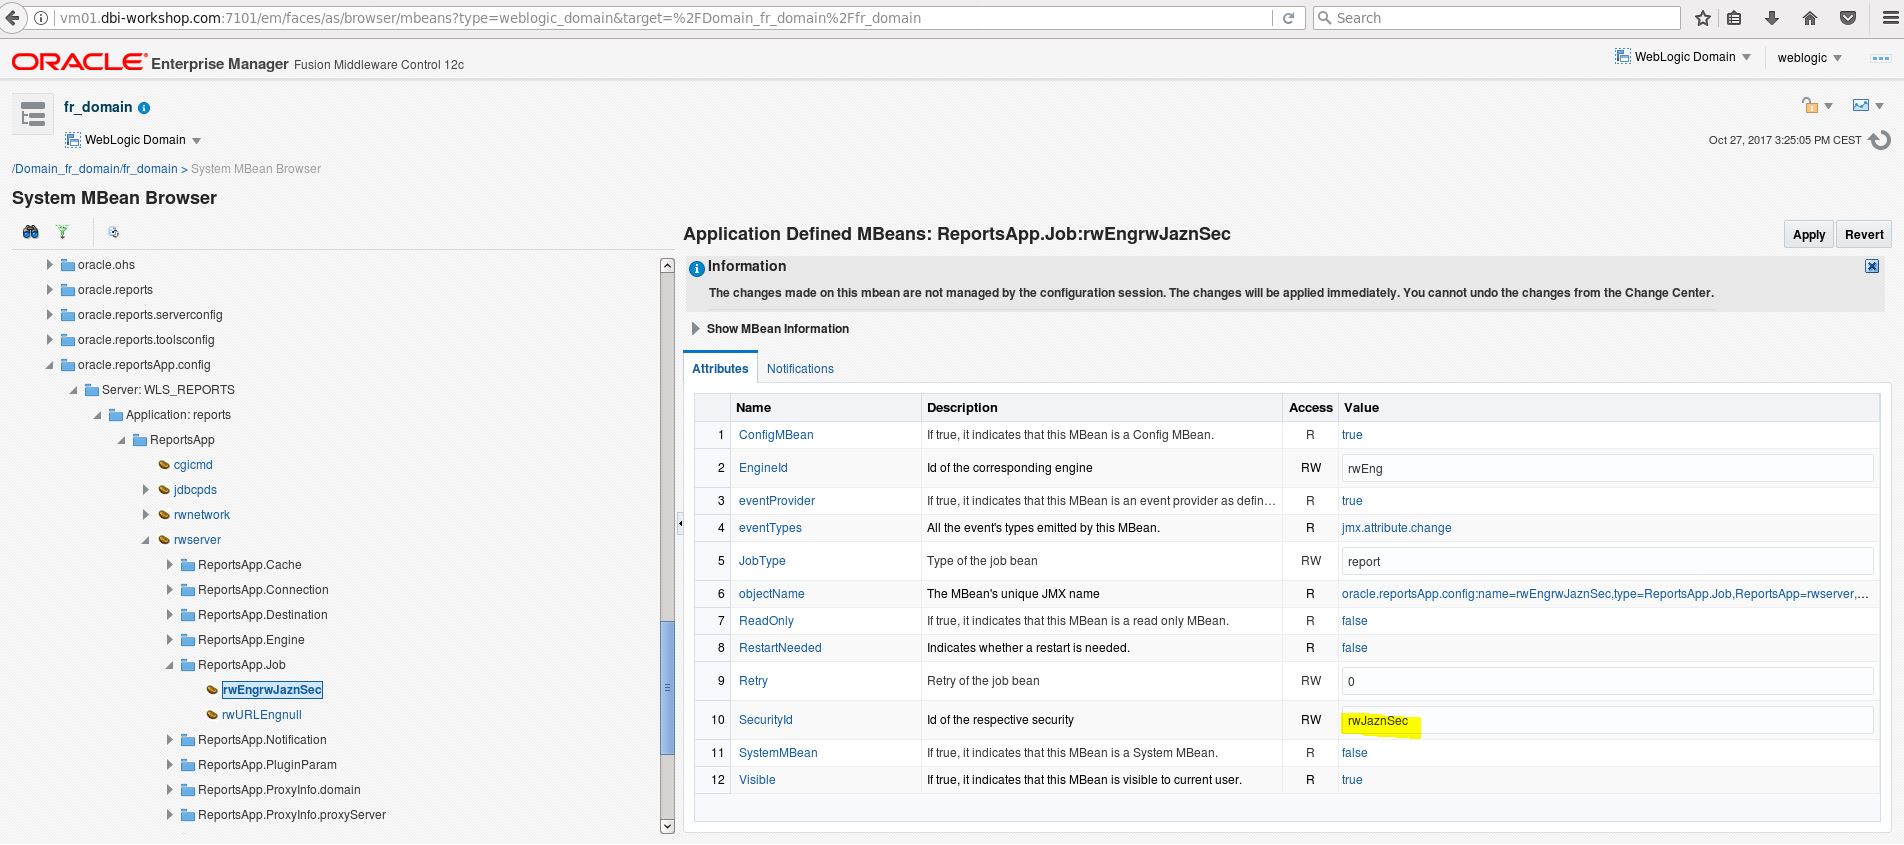
Task: Open the objectName attribute link
Action: (772, 594)
